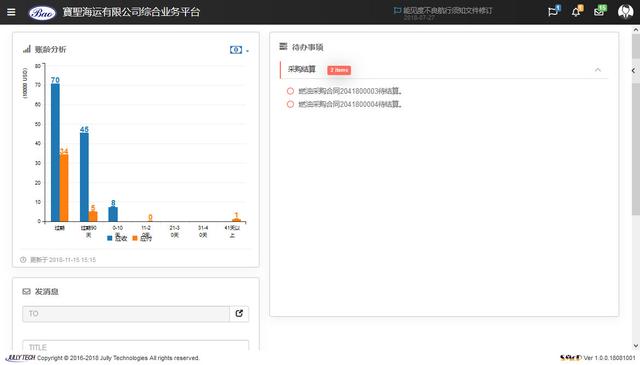This screenshot has height=365, width=640.
Task: Click the clock icon beside update time
Action: coord(23,260)
